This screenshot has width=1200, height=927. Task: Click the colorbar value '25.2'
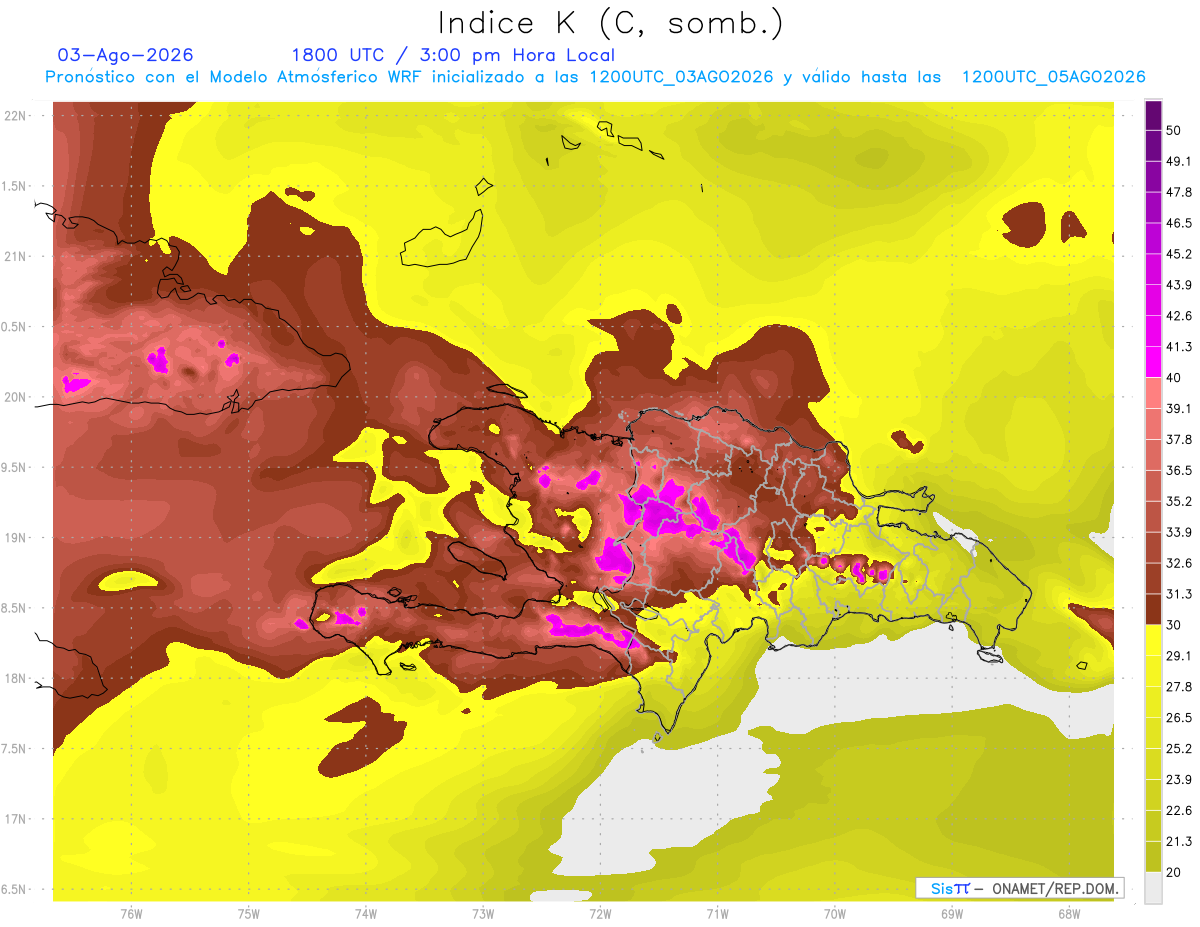coord(1179,748)
